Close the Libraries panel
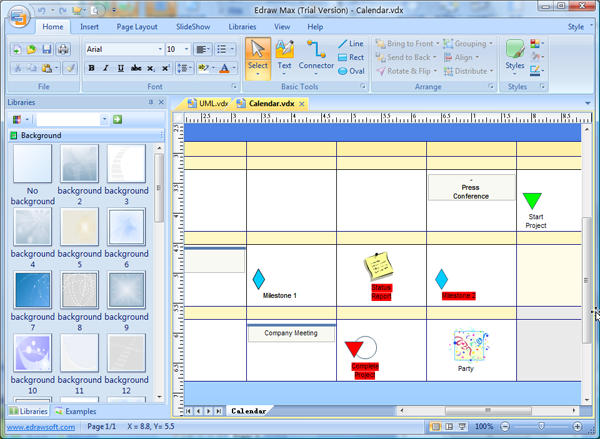 [161, 102]
